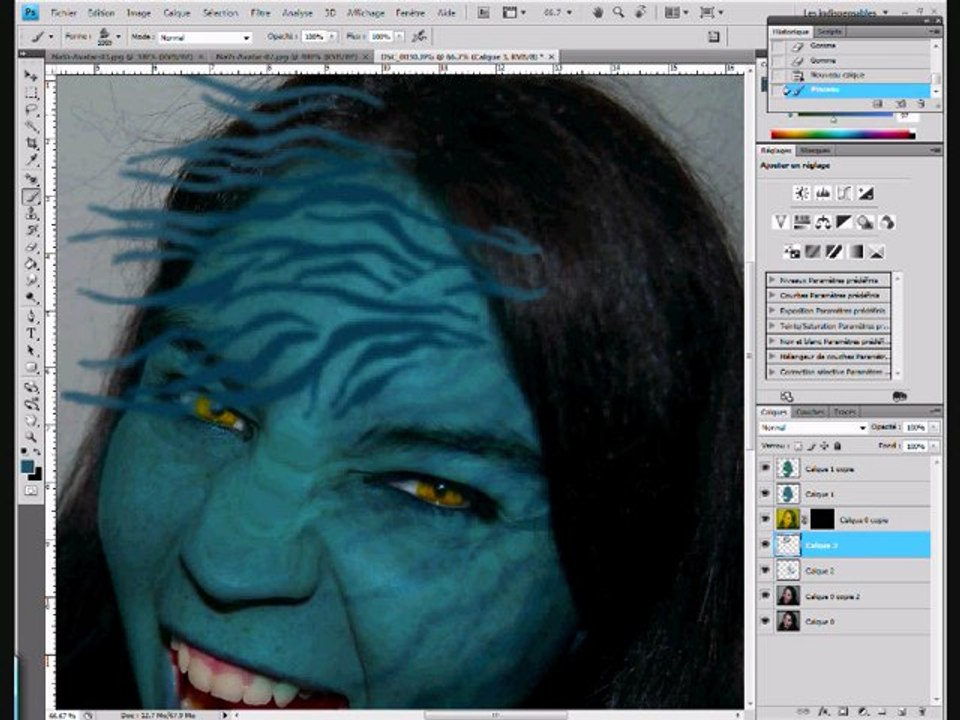Click the Hand tool in the application bar

click(x=598, y=12)
